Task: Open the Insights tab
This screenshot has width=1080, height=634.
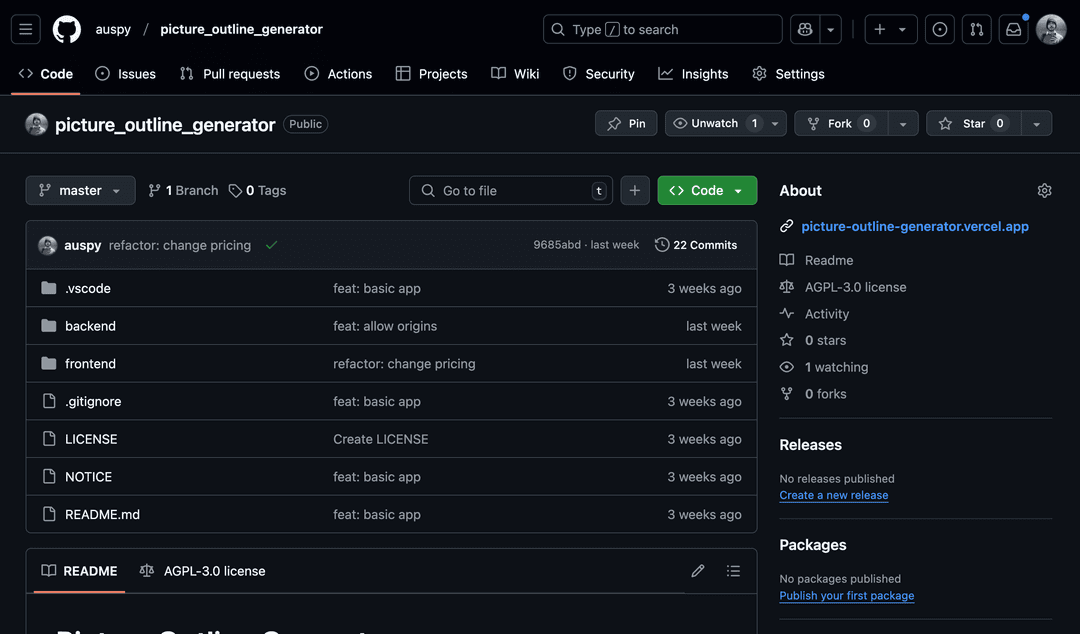Action: (x=693, y=74)
